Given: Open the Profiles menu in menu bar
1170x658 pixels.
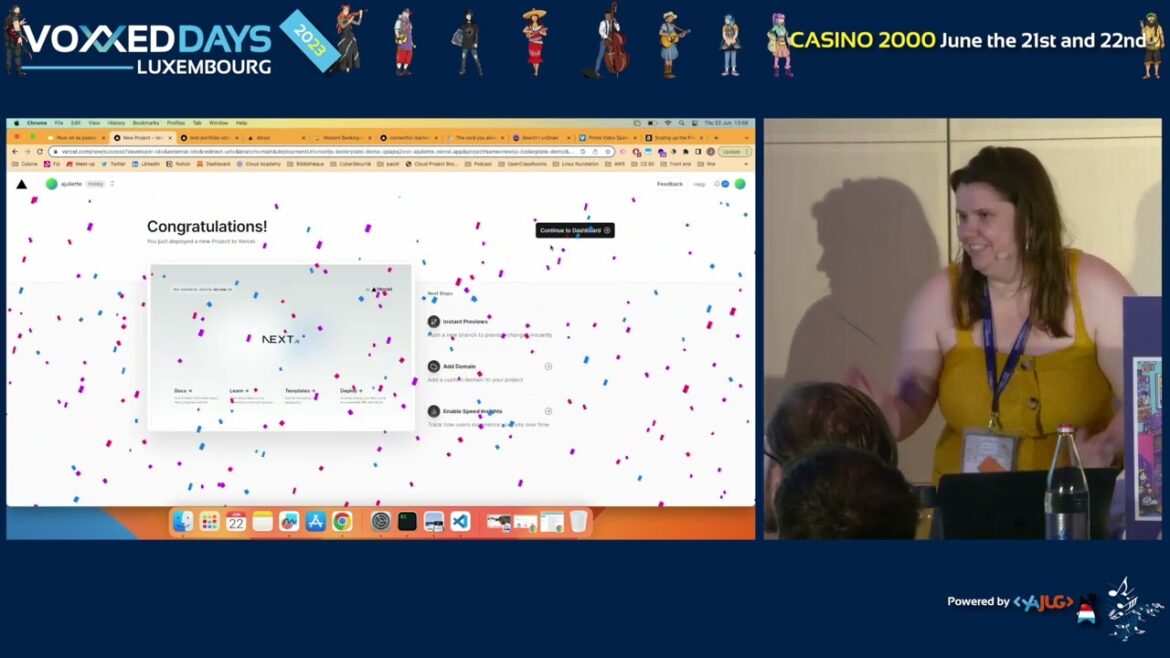Looking at the screenshot, I should (176, 123).
